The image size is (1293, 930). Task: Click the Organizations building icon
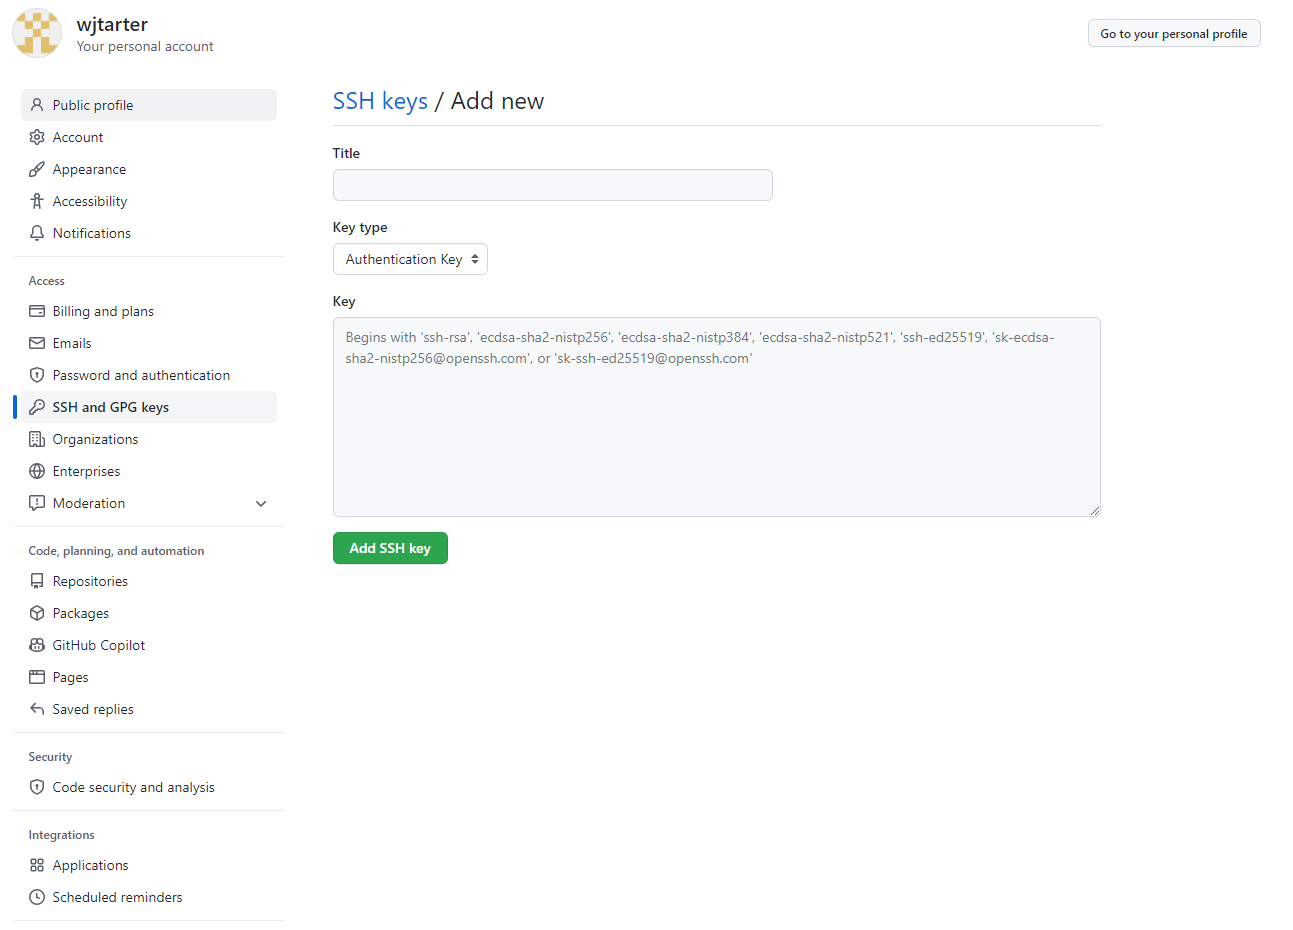tap(37, 439)
